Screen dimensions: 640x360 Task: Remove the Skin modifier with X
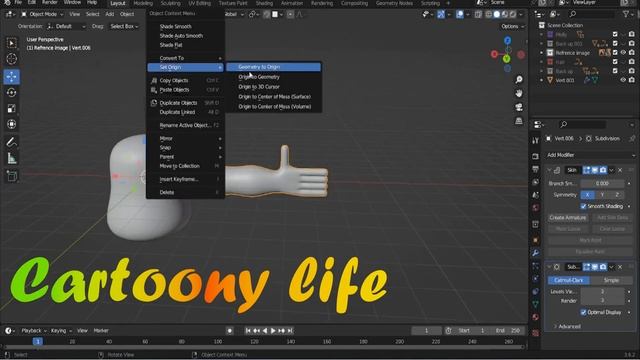click(x=620, y=170)
